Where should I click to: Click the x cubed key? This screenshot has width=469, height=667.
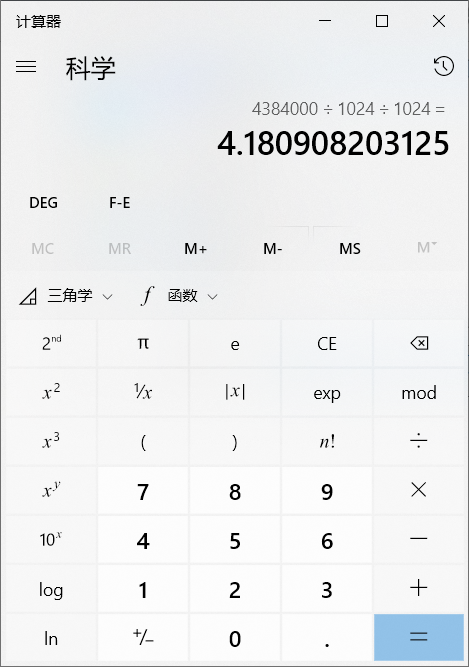coord(51,441)
